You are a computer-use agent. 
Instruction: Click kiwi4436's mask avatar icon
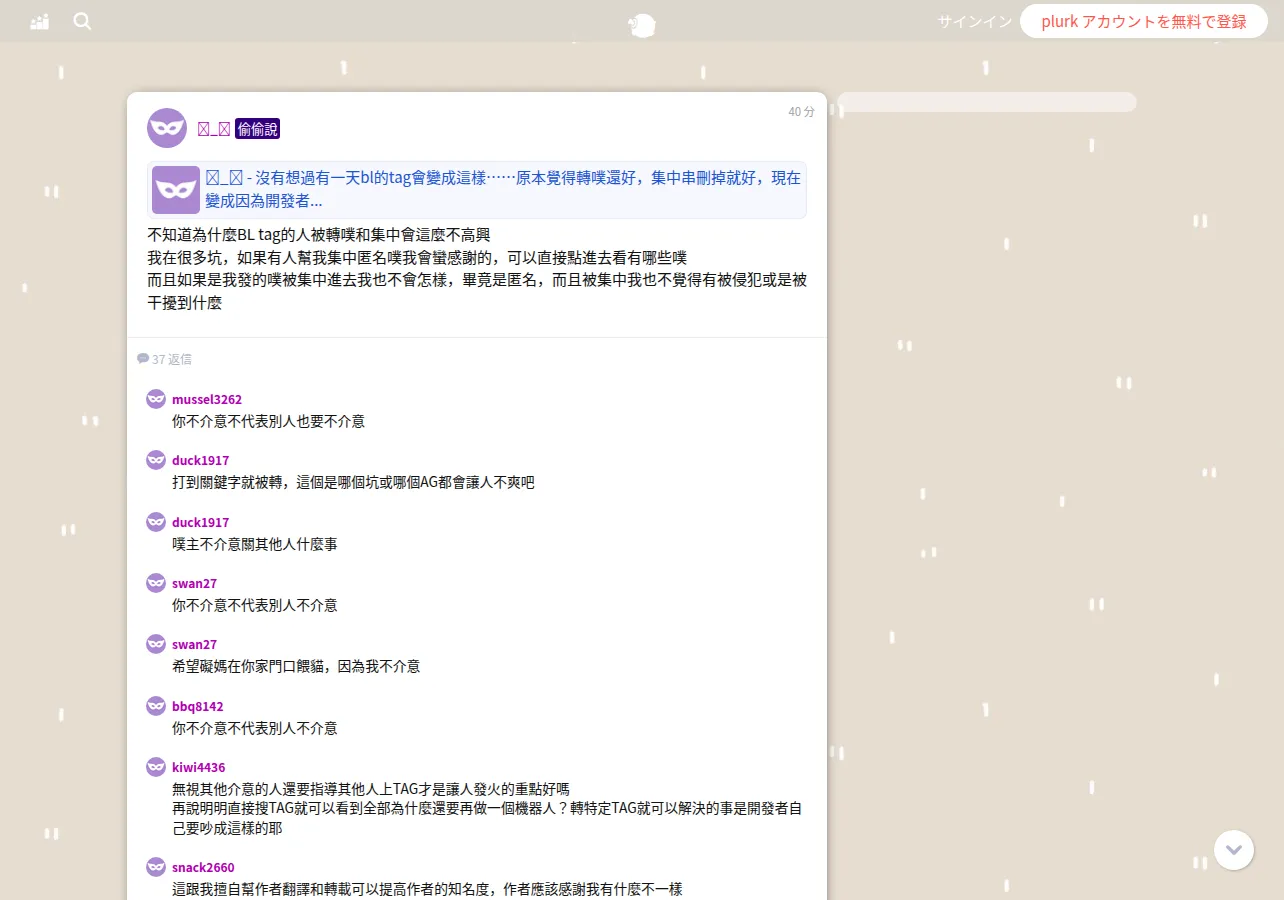156,767
